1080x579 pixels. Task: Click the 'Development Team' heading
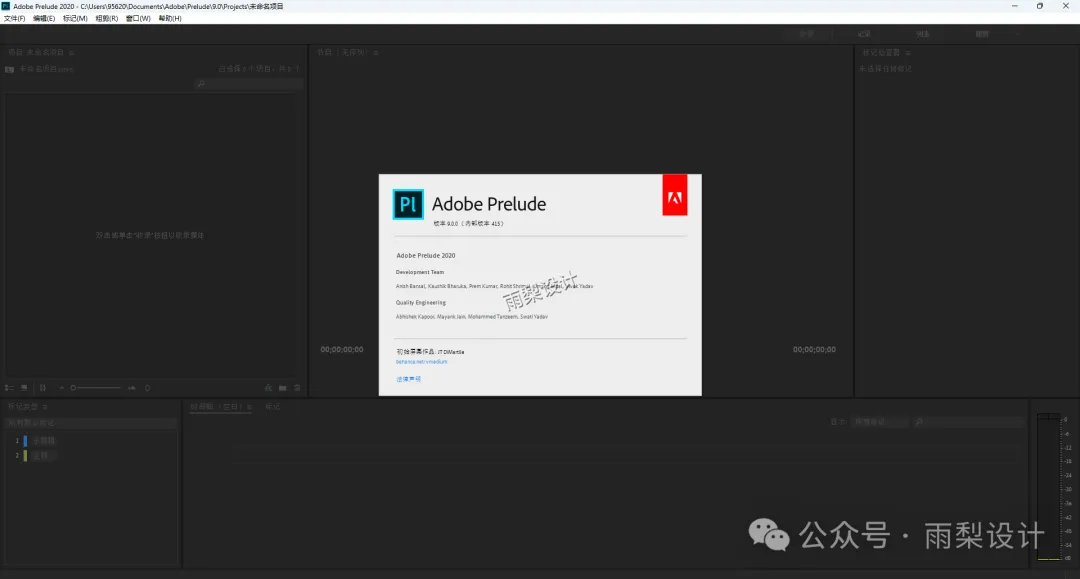coord(420,272)
